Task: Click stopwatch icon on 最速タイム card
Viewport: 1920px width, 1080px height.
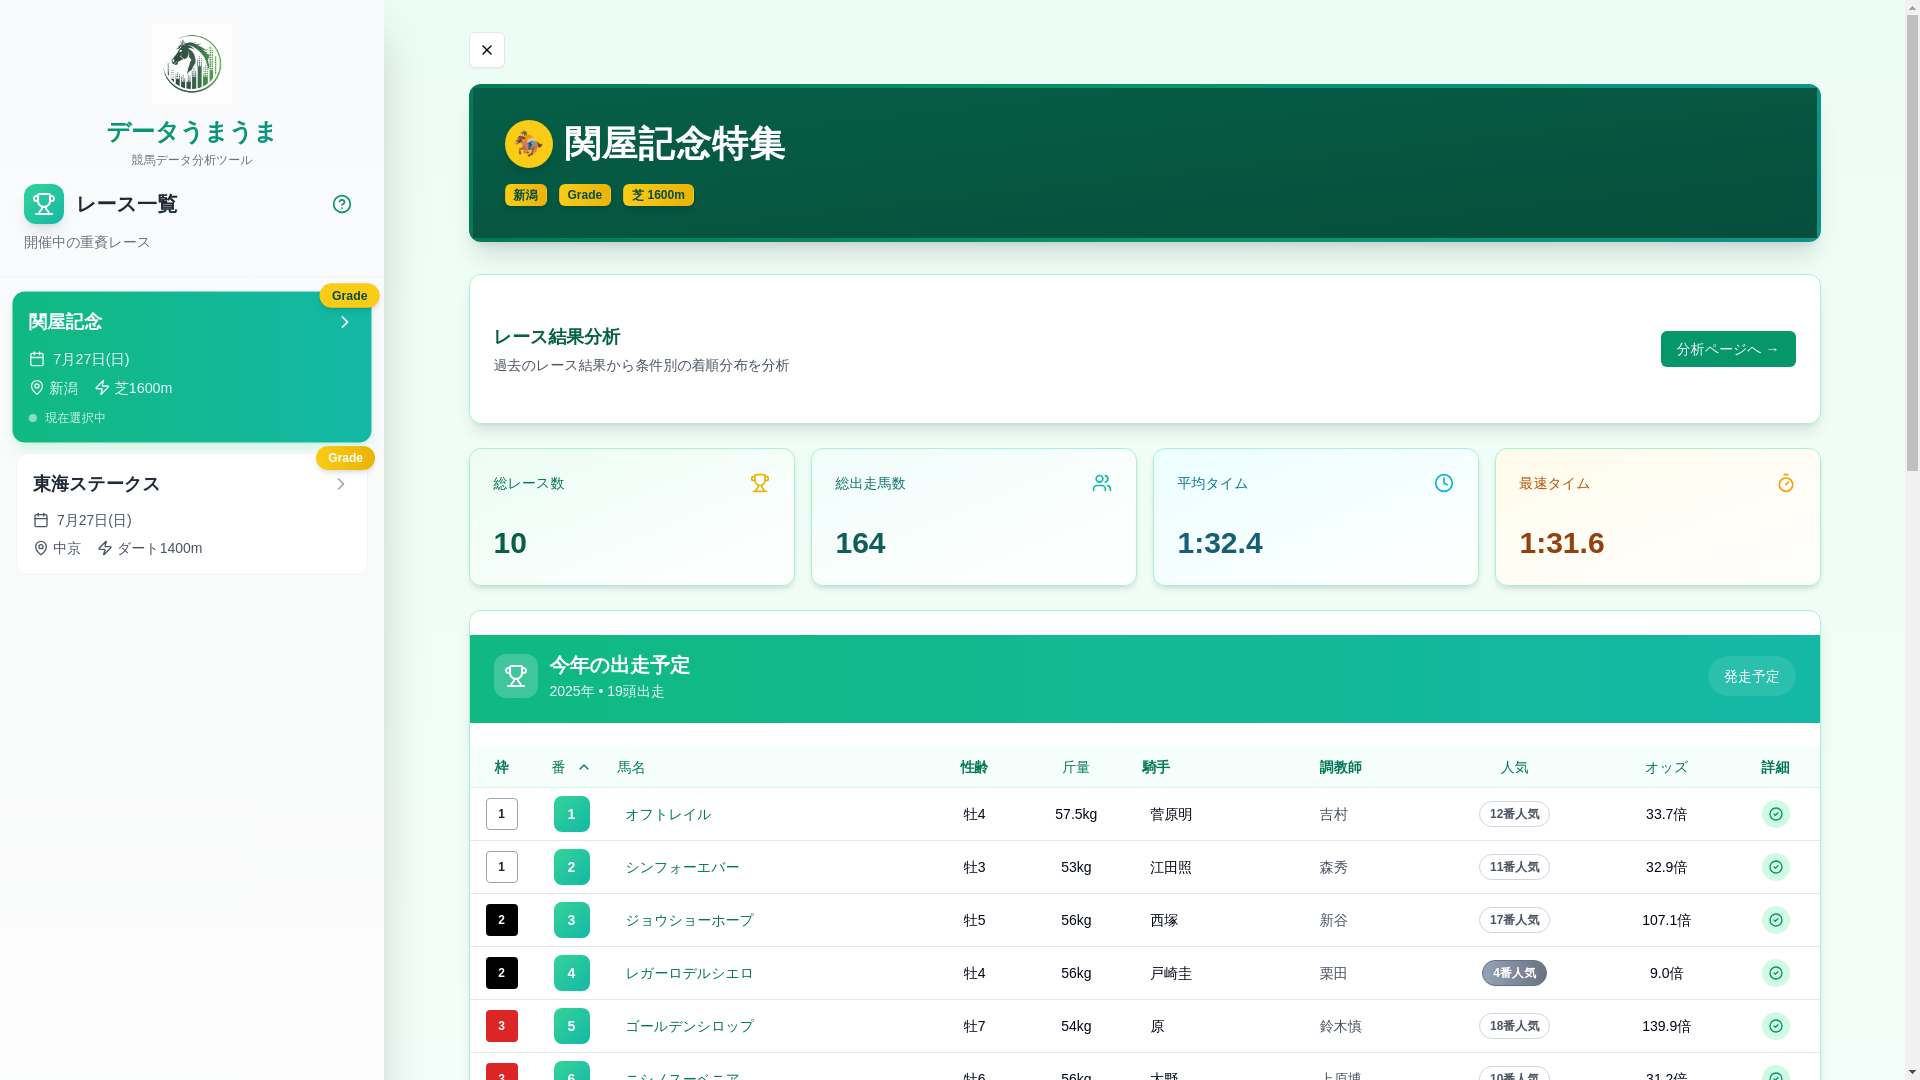Action: click(x=1786, y=483)
